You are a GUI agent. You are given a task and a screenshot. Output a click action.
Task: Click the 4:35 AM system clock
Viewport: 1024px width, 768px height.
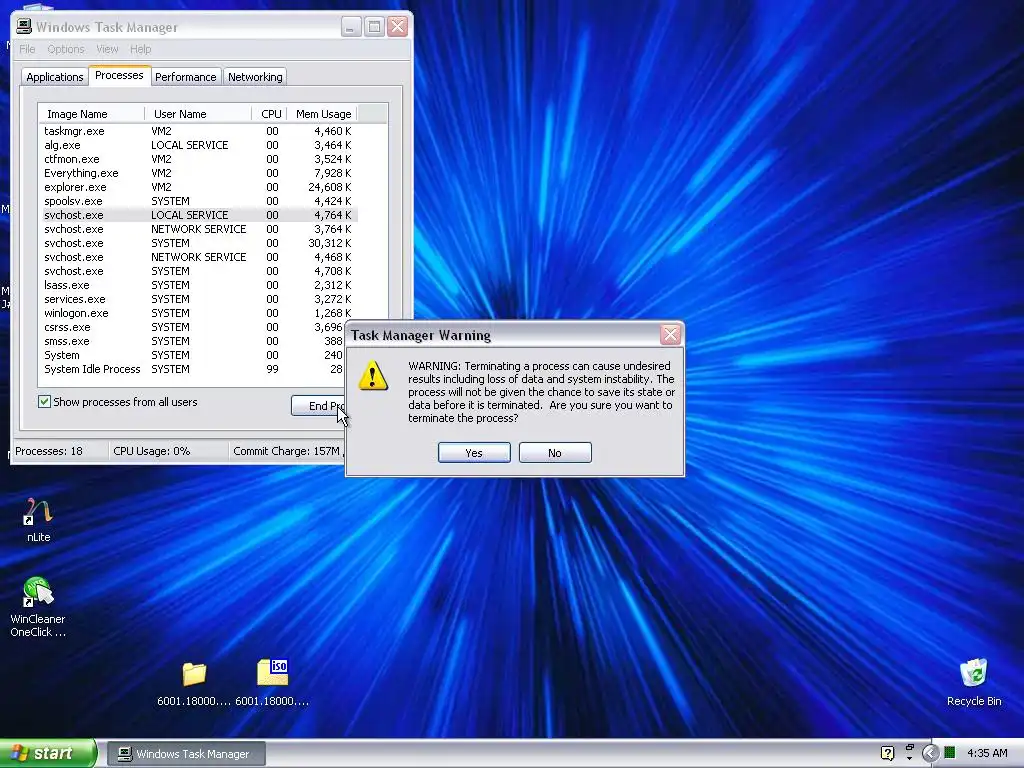987,753
